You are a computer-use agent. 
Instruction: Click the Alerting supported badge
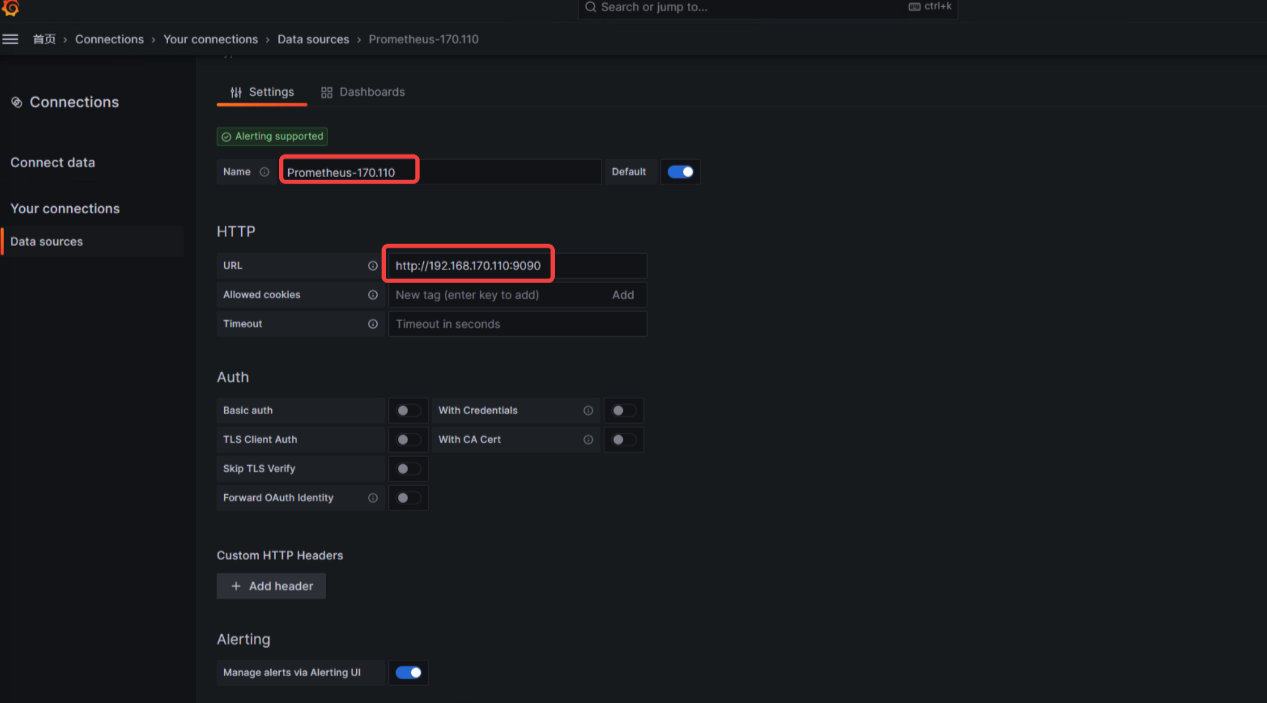[272, 136]
